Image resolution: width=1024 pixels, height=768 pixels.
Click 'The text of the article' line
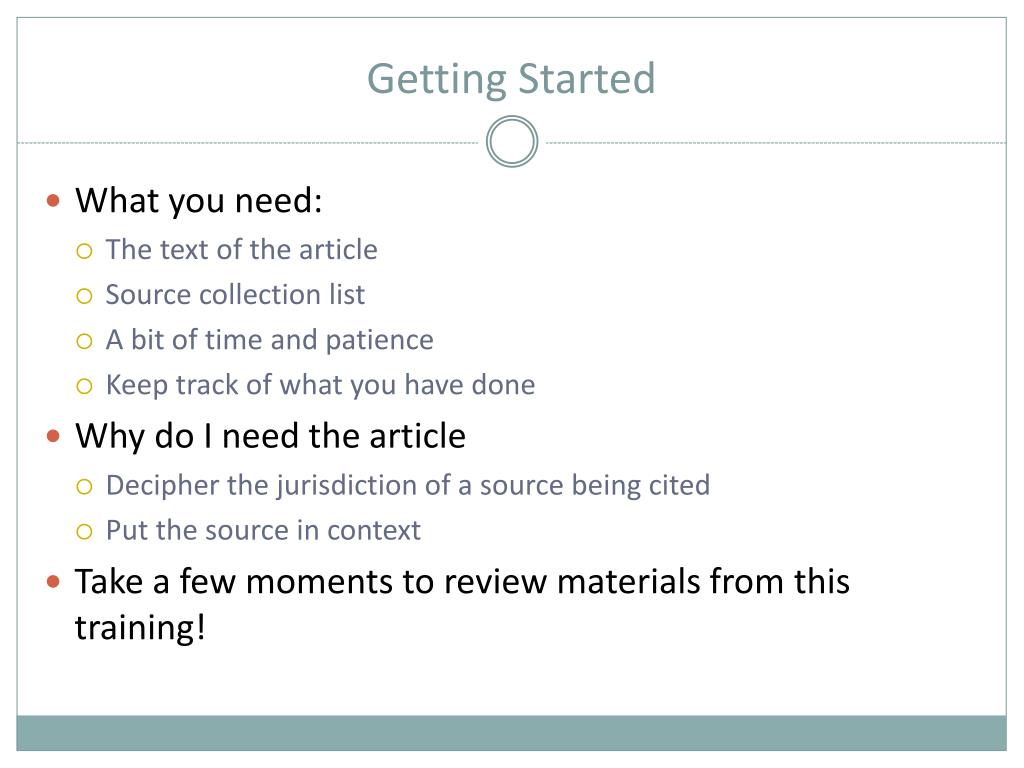(242, 249)
